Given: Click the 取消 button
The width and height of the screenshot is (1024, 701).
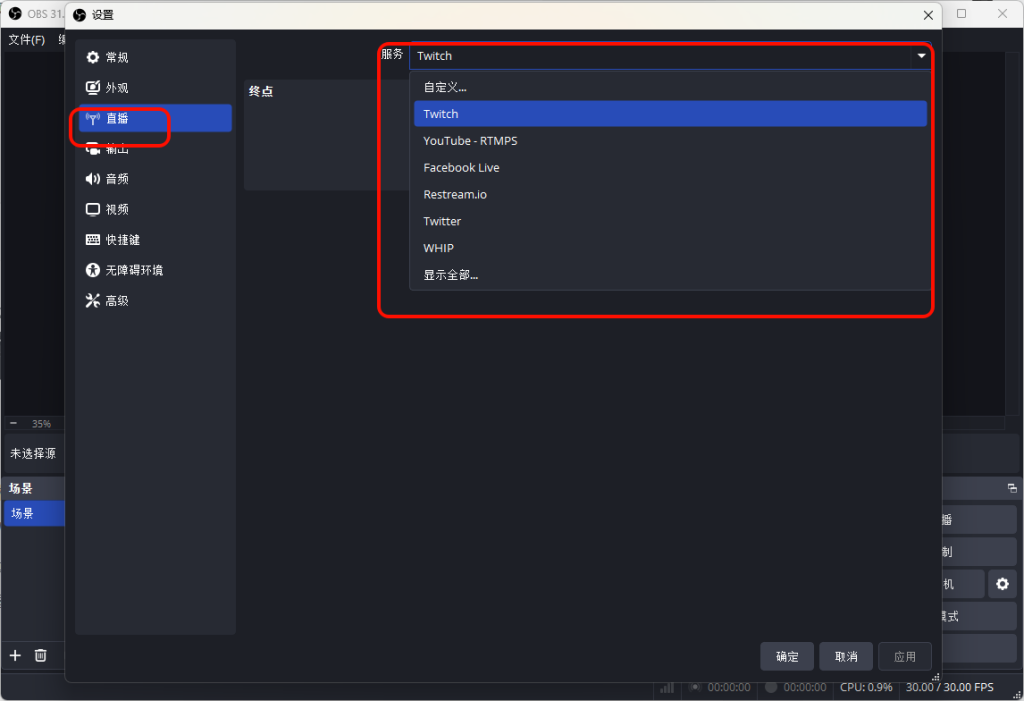Looking at the screenshot, I should point(845,657).
